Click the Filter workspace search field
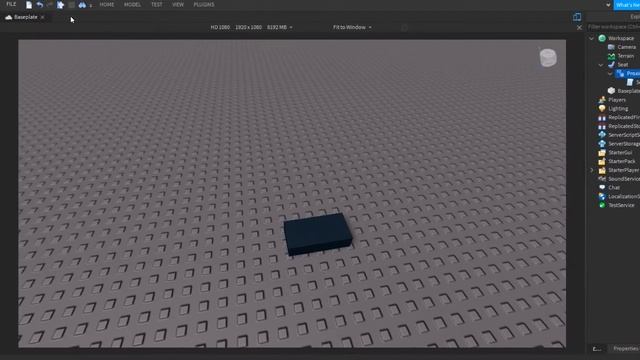 tap(613, 27)
